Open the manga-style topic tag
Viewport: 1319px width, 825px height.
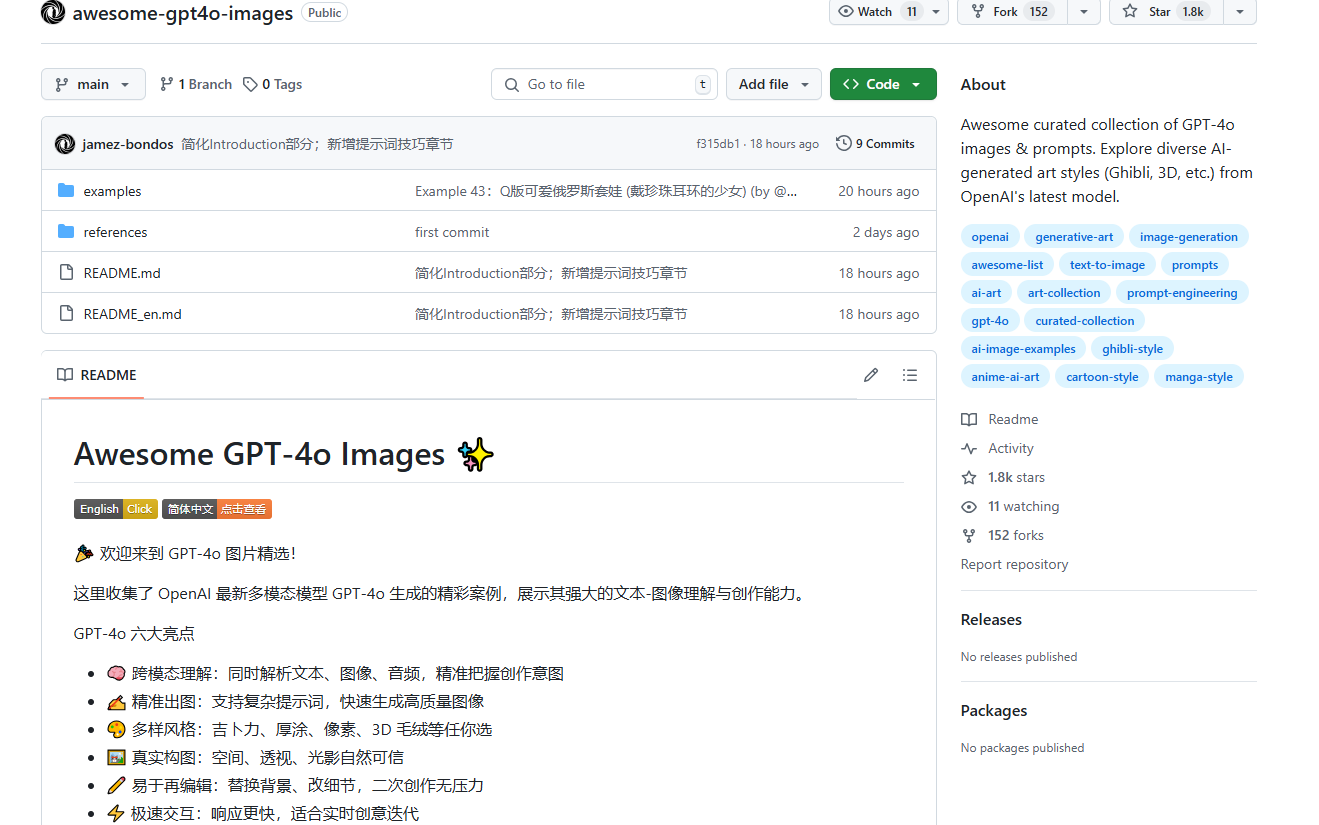pos(1199,377)
